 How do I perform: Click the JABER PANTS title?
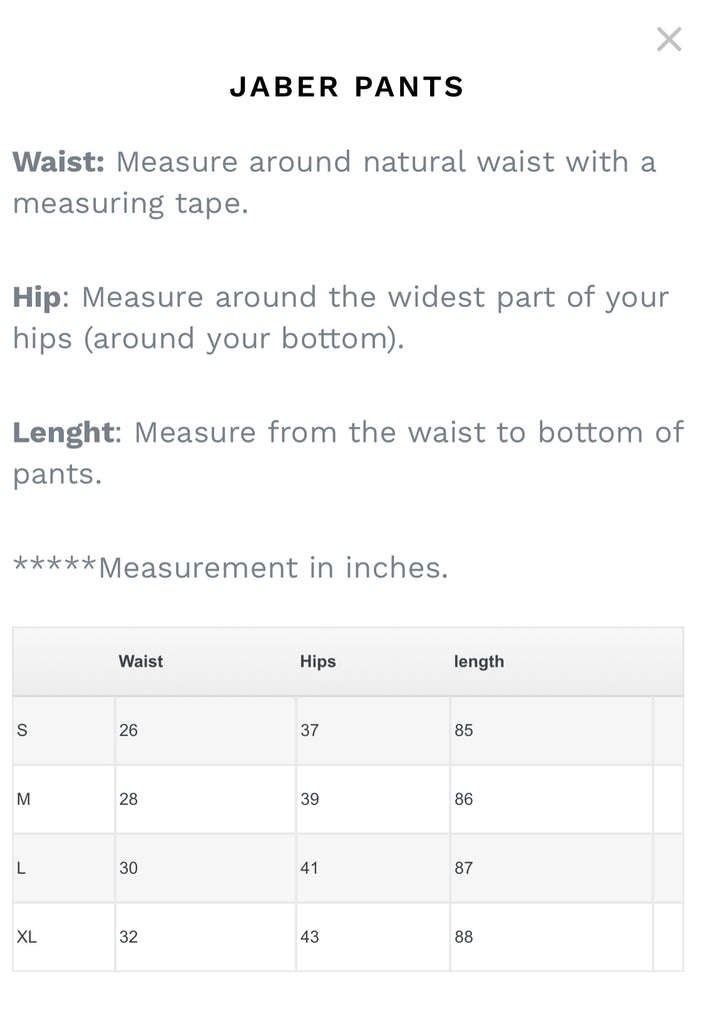[x=347, y=87]
